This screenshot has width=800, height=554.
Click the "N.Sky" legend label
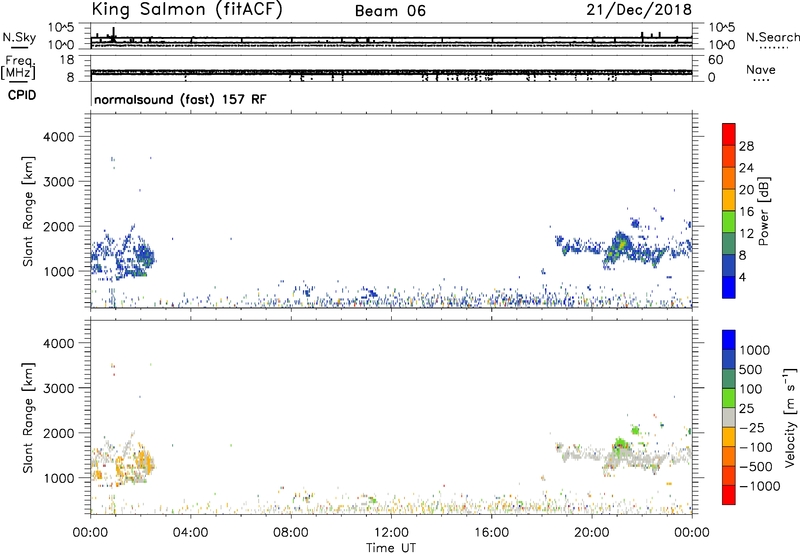click(19, 37)
